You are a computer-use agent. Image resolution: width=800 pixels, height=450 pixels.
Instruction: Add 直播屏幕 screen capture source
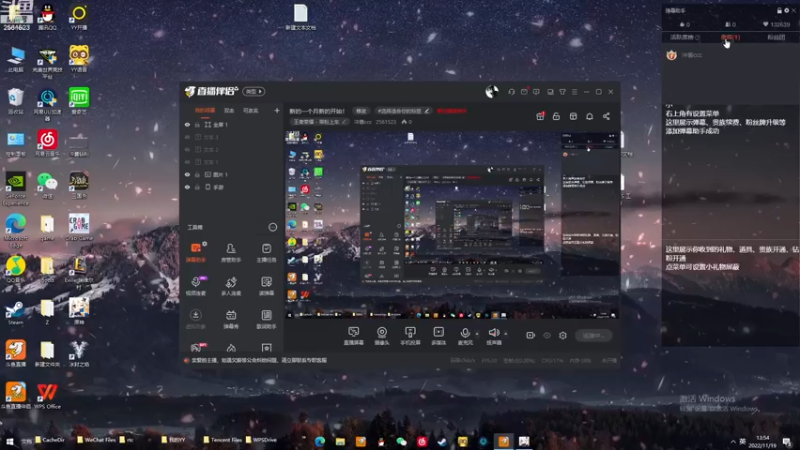[x=354, y=336]
